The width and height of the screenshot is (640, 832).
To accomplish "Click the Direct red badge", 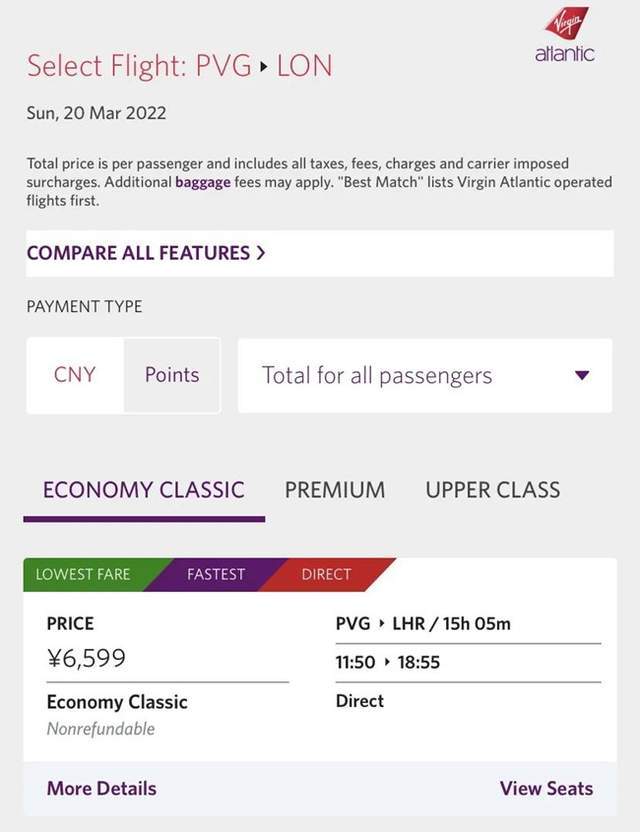I will (x=326, y=575).
